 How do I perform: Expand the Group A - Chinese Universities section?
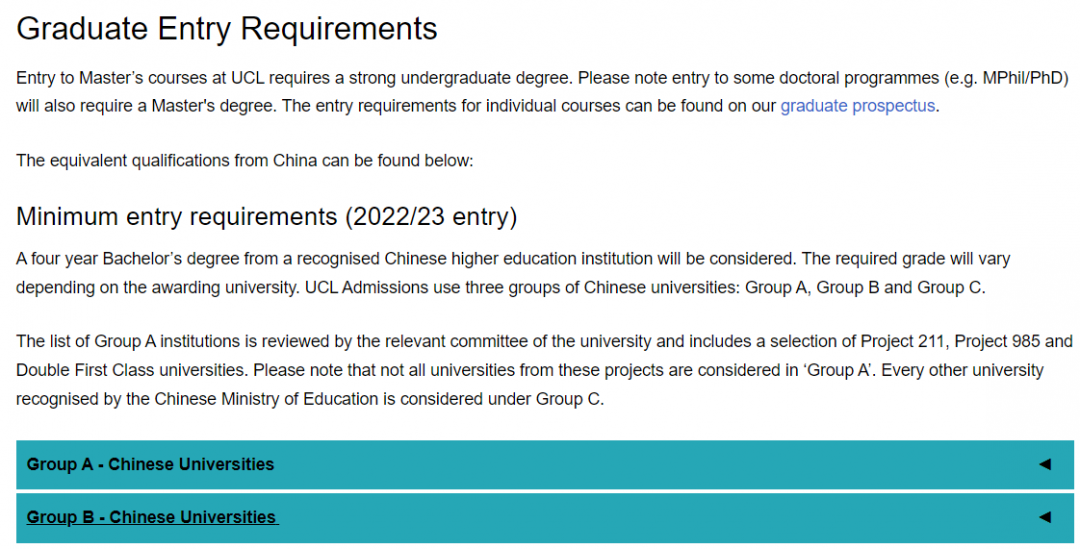[545, 464]
